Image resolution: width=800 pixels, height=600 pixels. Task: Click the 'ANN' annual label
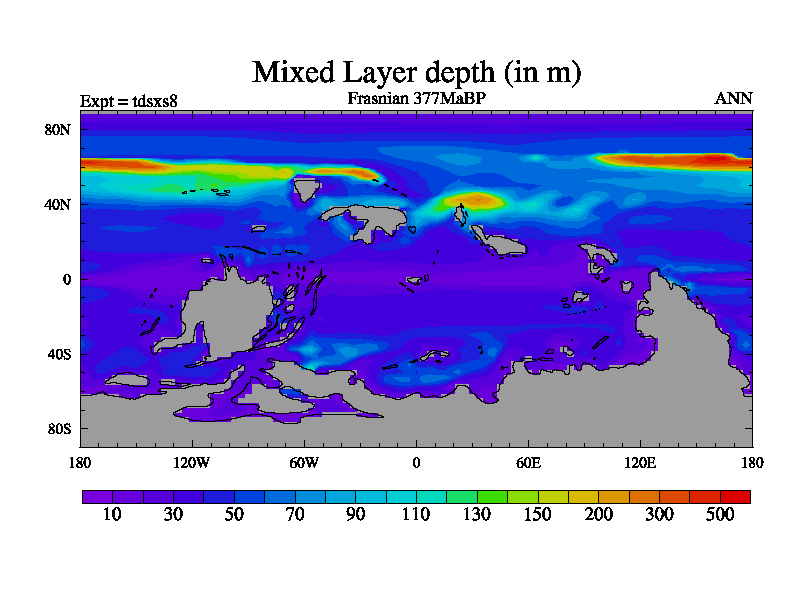point(733,98)
